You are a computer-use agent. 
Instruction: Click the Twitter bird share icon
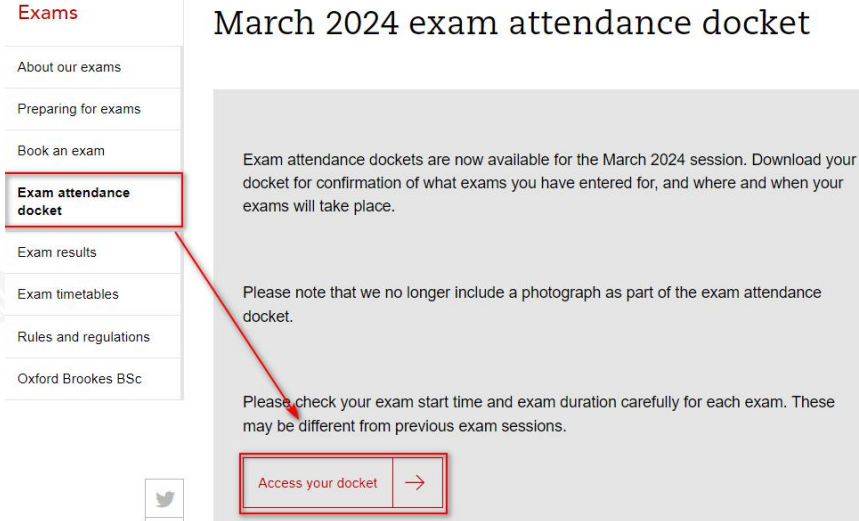[x=165, y=499]
